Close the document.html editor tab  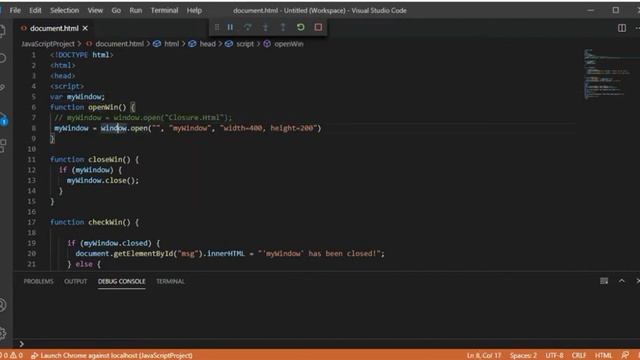click(x=85, y=28)
